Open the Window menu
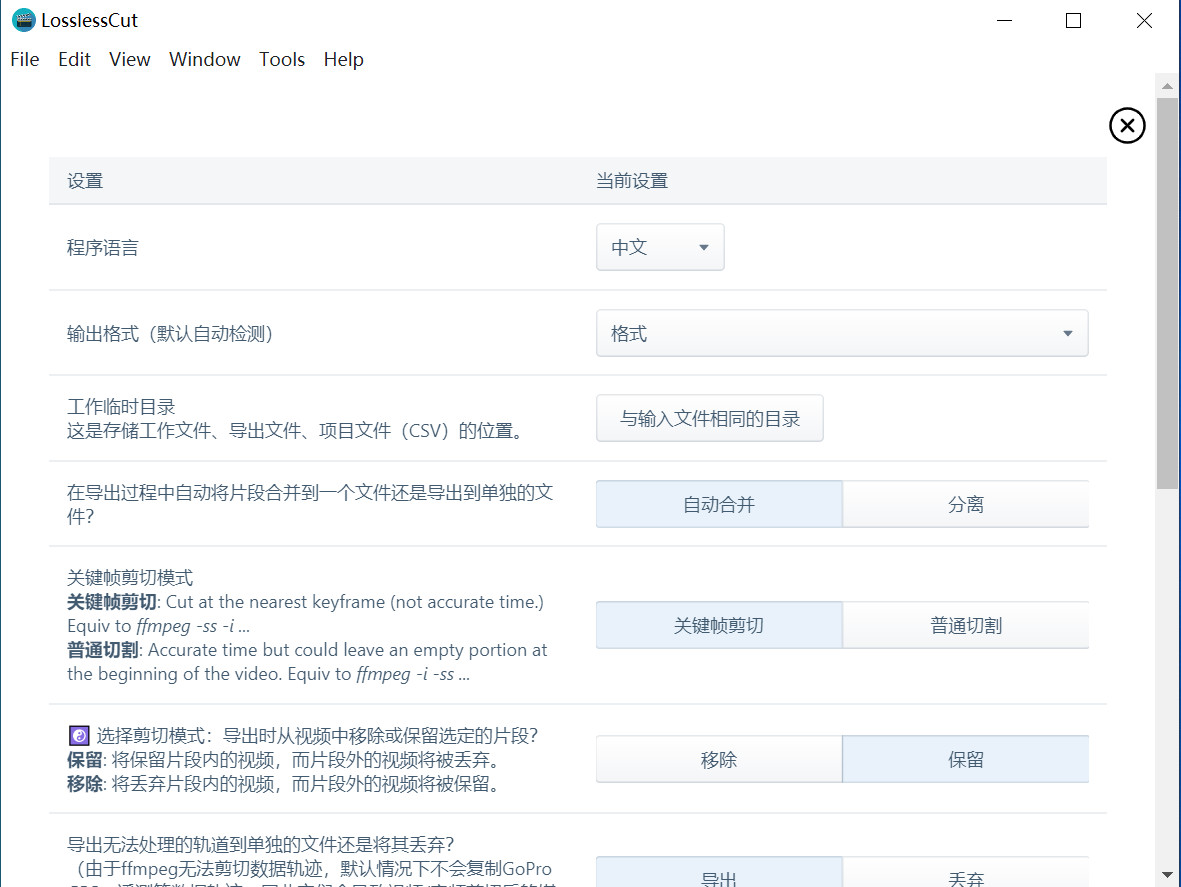 click(x=205, y=60)
